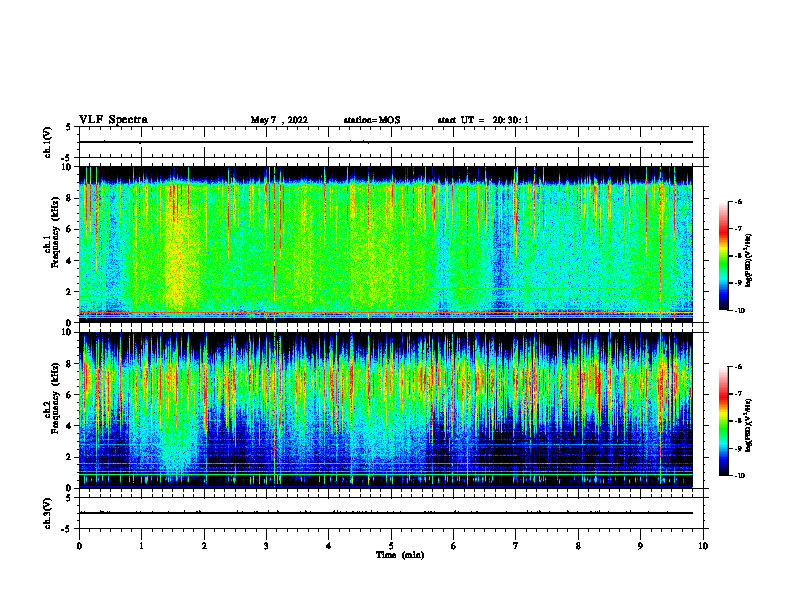Click the '9' tick on the time axis
Screen dimensions: 792x612
pyautogui.click(x=640, y=546)
